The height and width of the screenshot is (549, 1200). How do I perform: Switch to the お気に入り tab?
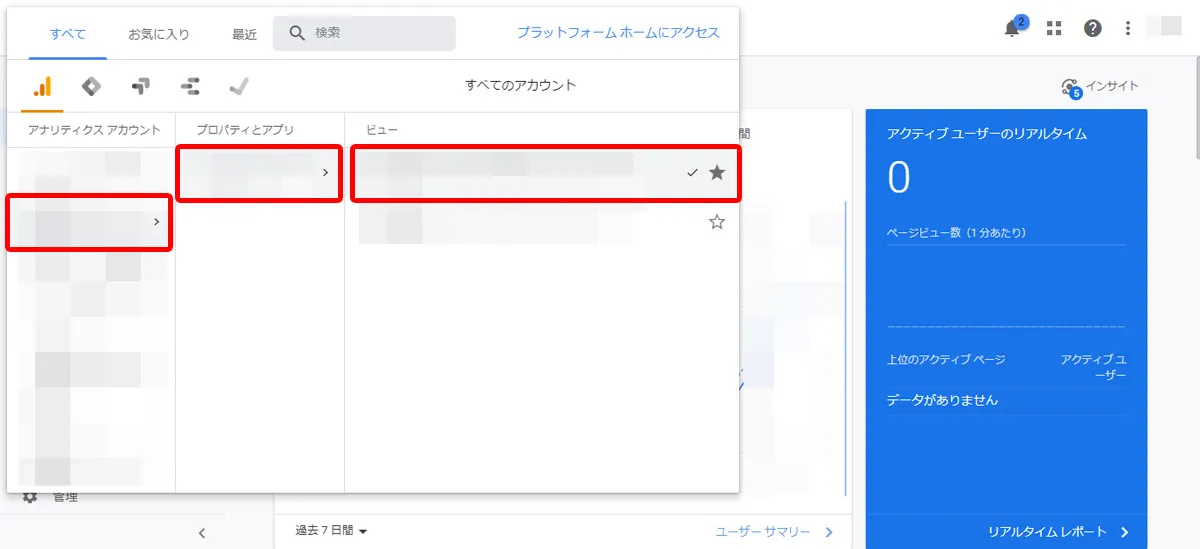[x=158, y=34]
